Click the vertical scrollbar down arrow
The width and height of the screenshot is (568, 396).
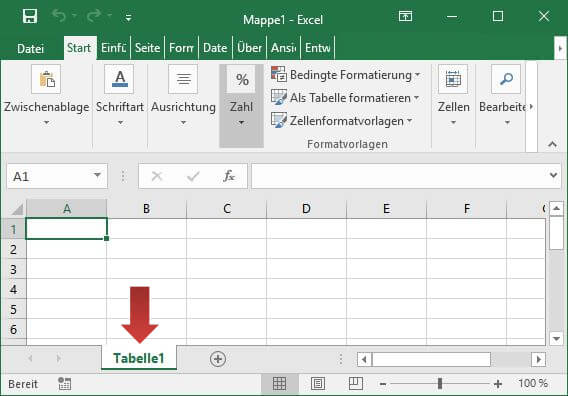[556, 339]
